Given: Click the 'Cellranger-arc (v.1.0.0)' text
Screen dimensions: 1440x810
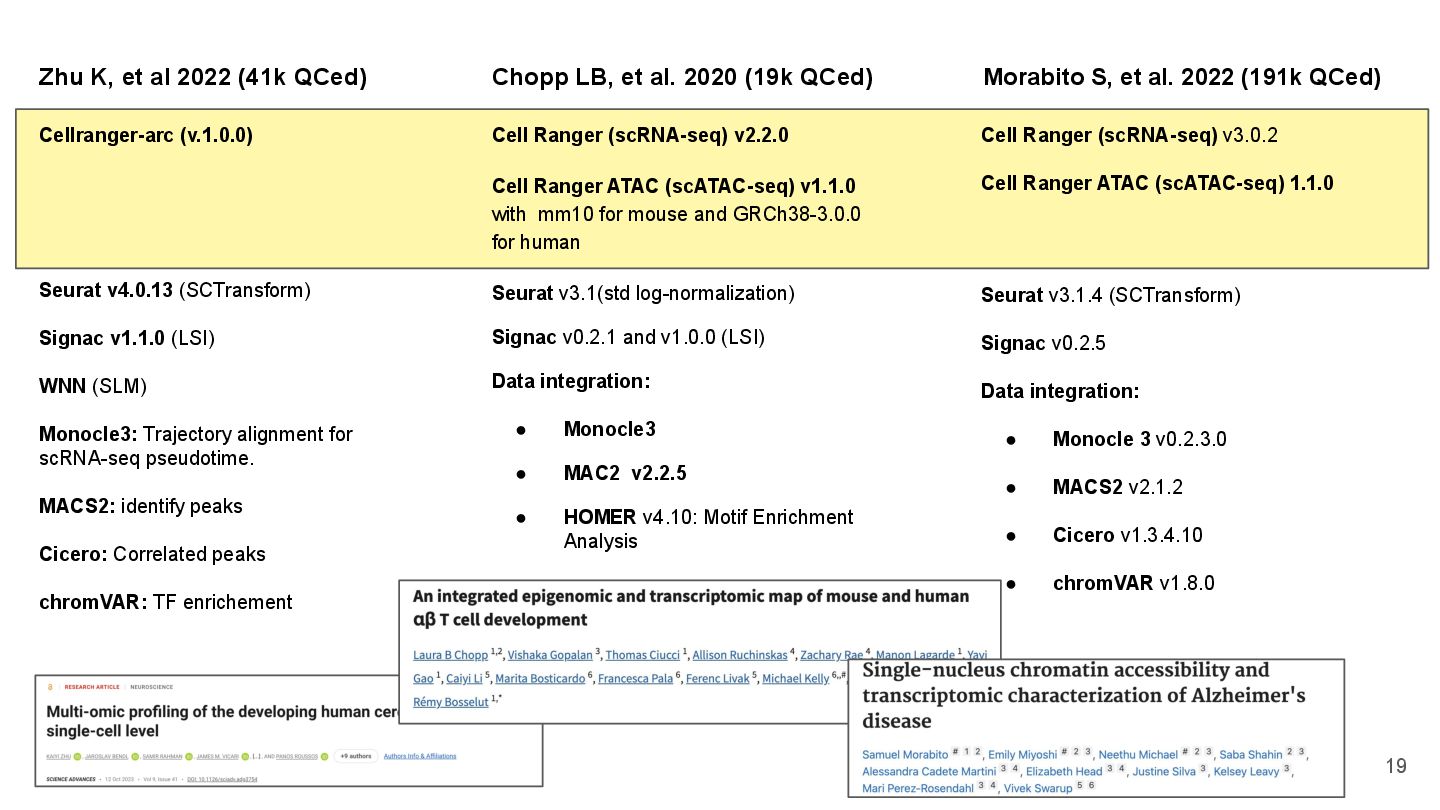Looking at the screenshot, I should click(x=146, y=135).
